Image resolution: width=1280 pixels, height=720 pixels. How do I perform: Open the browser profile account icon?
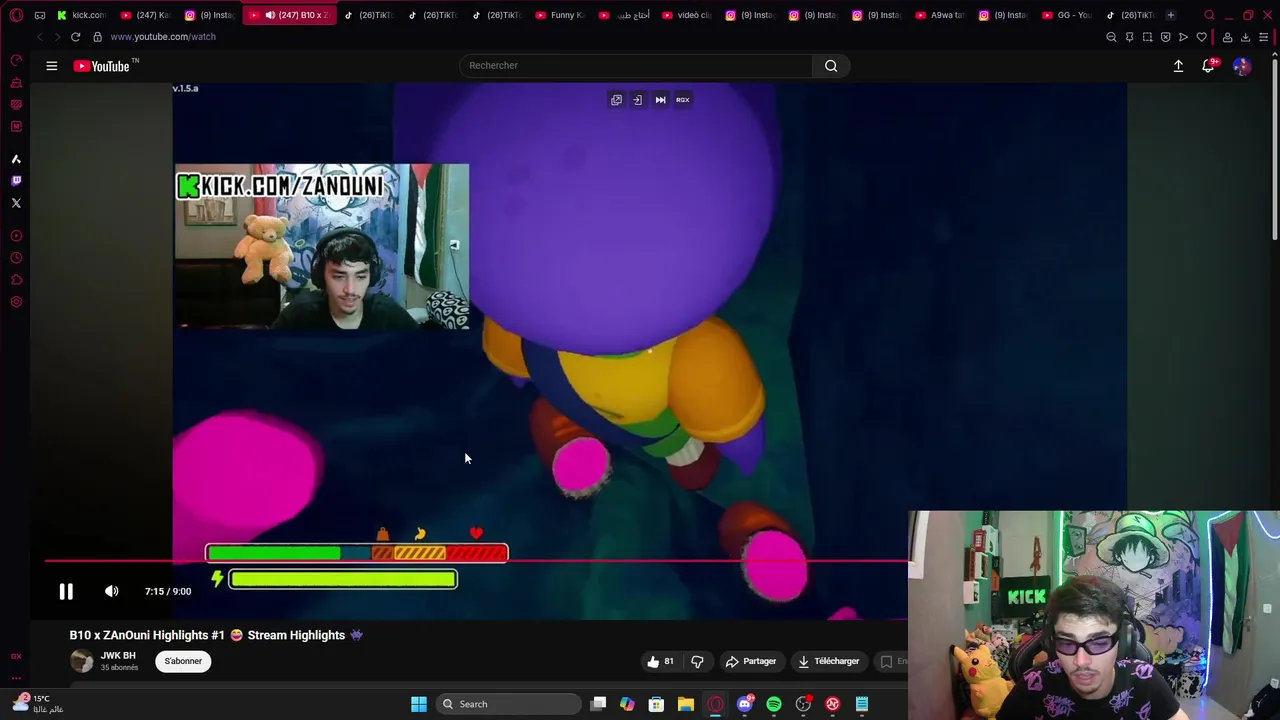[x=1227, y=37]
